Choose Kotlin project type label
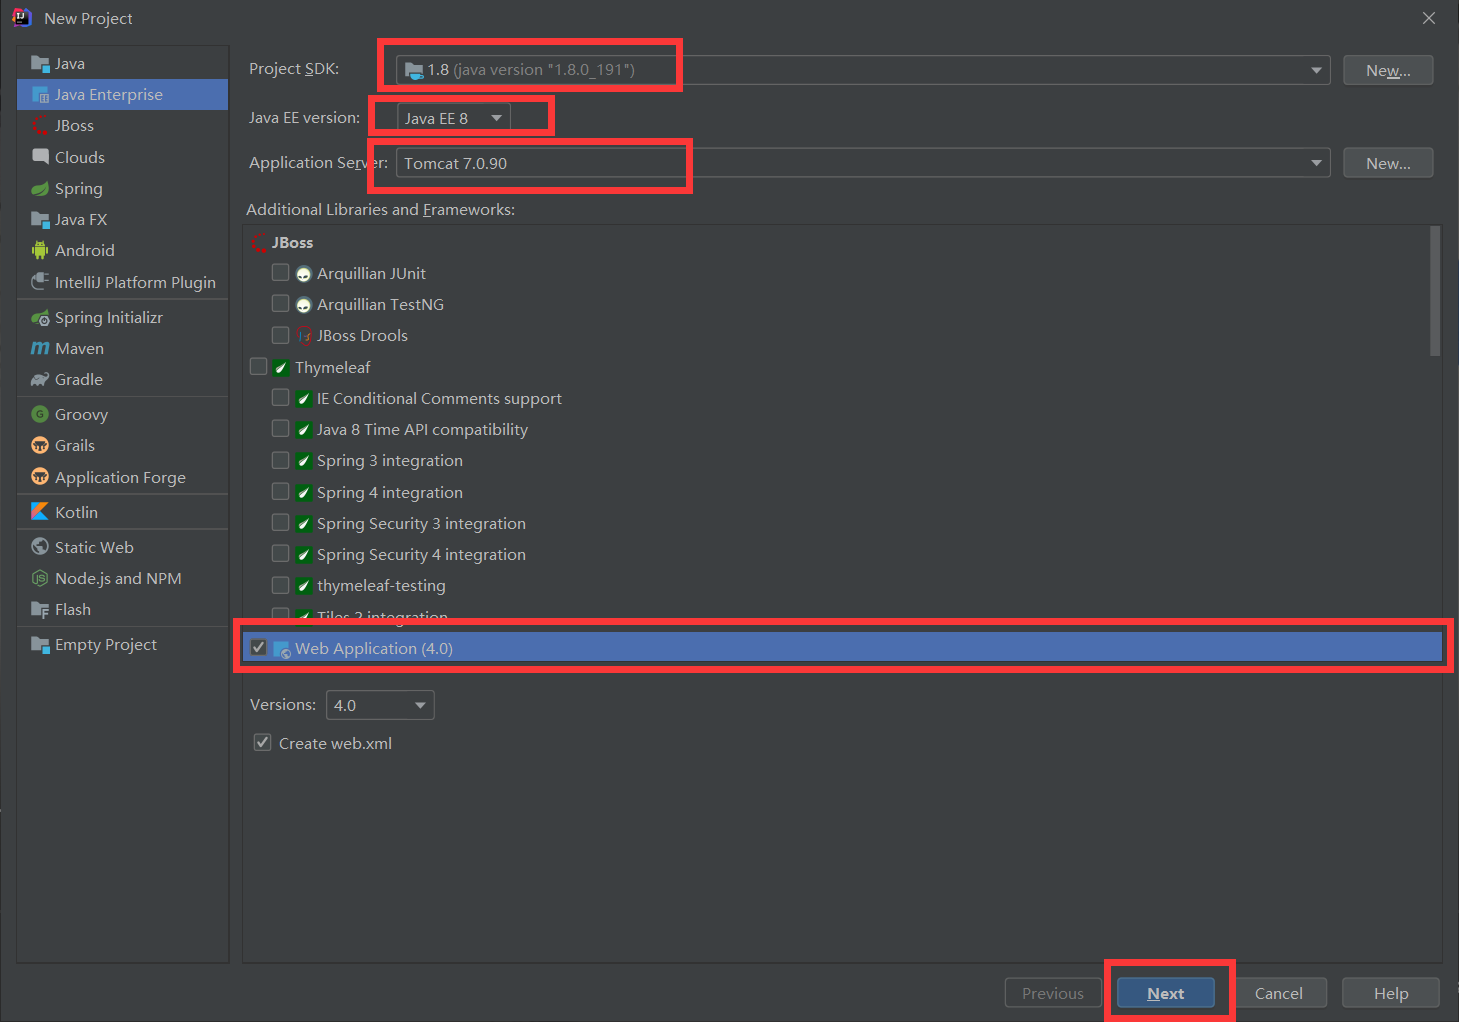The width and height of the screenshot is (1459, 1022). pyautogui.click(x=77, y=512)
